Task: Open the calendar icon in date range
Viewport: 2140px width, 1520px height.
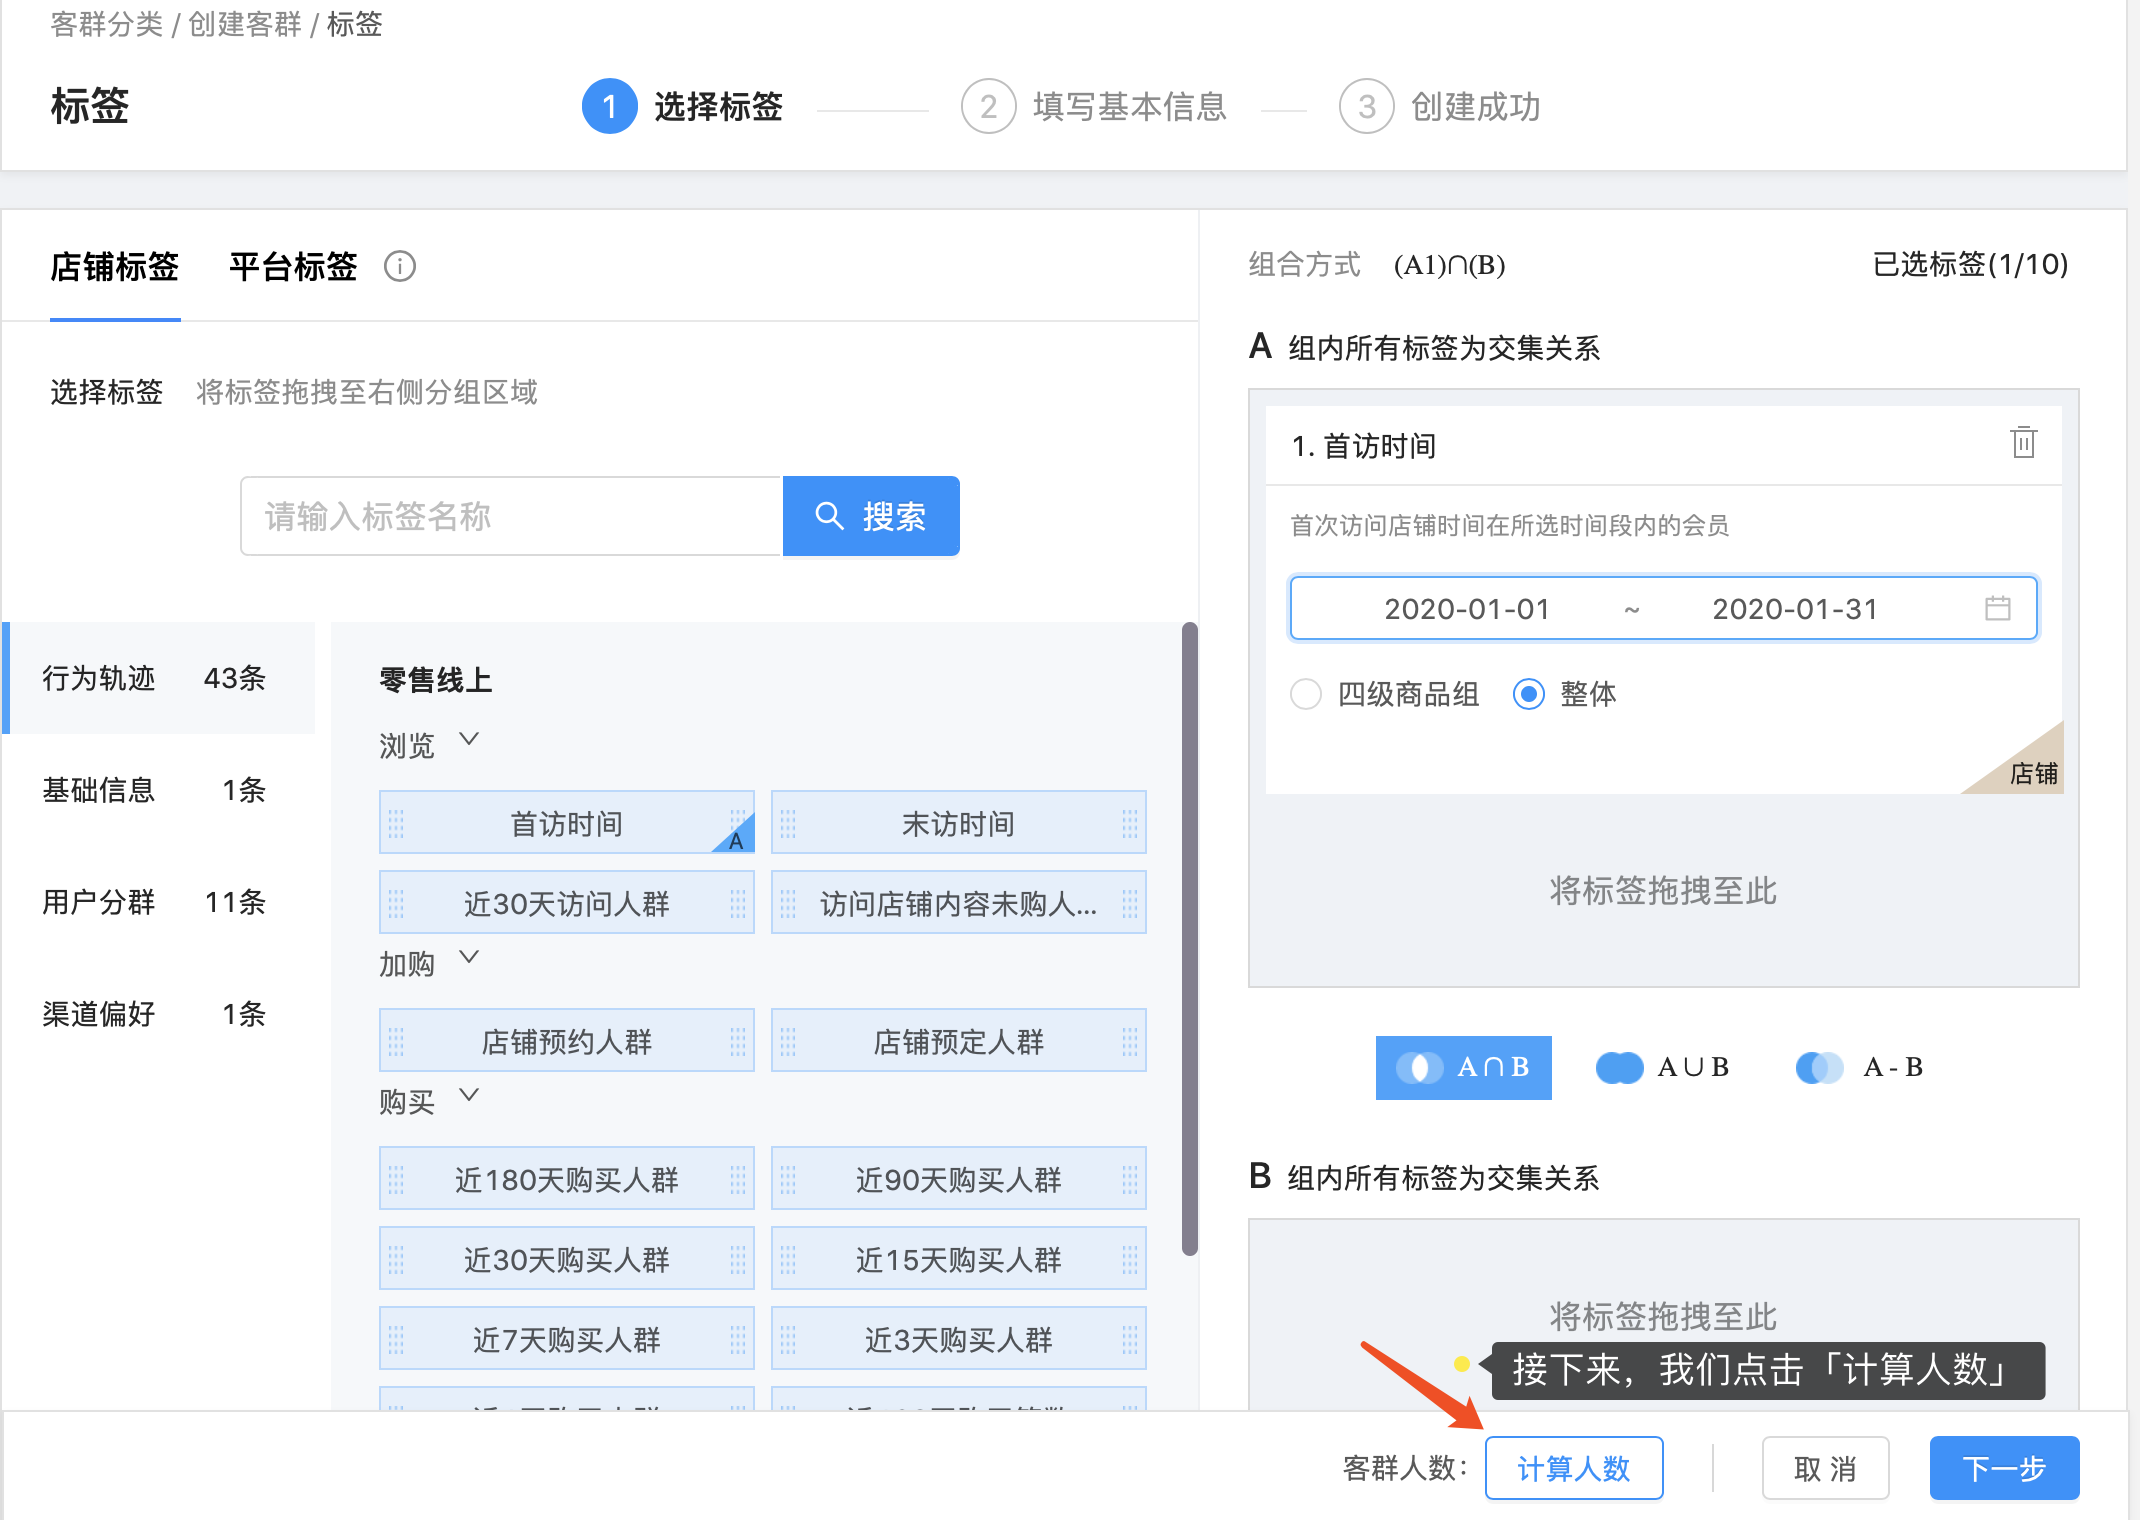Action: tap(1997, 608)
